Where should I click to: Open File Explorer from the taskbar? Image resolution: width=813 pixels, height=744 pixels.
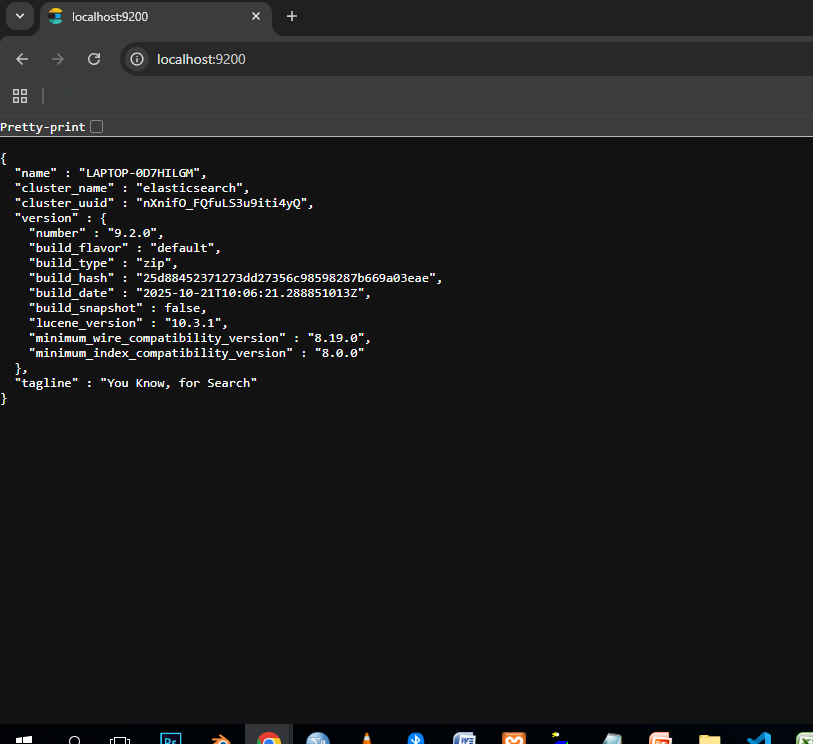709,739
